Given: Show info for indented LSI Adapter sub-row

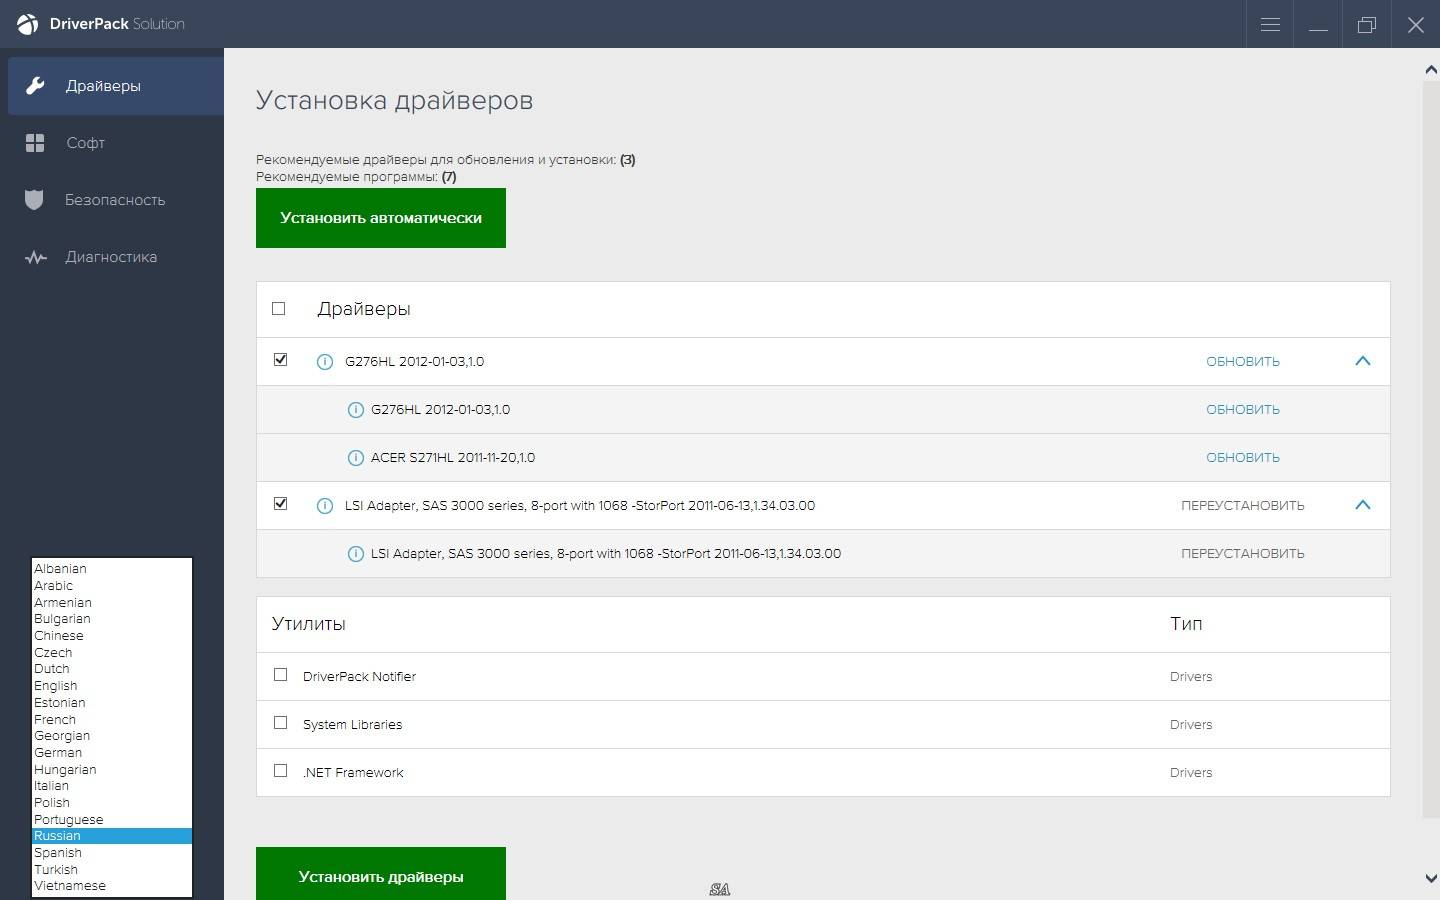Looking at the screenshot, I should 355,554.
